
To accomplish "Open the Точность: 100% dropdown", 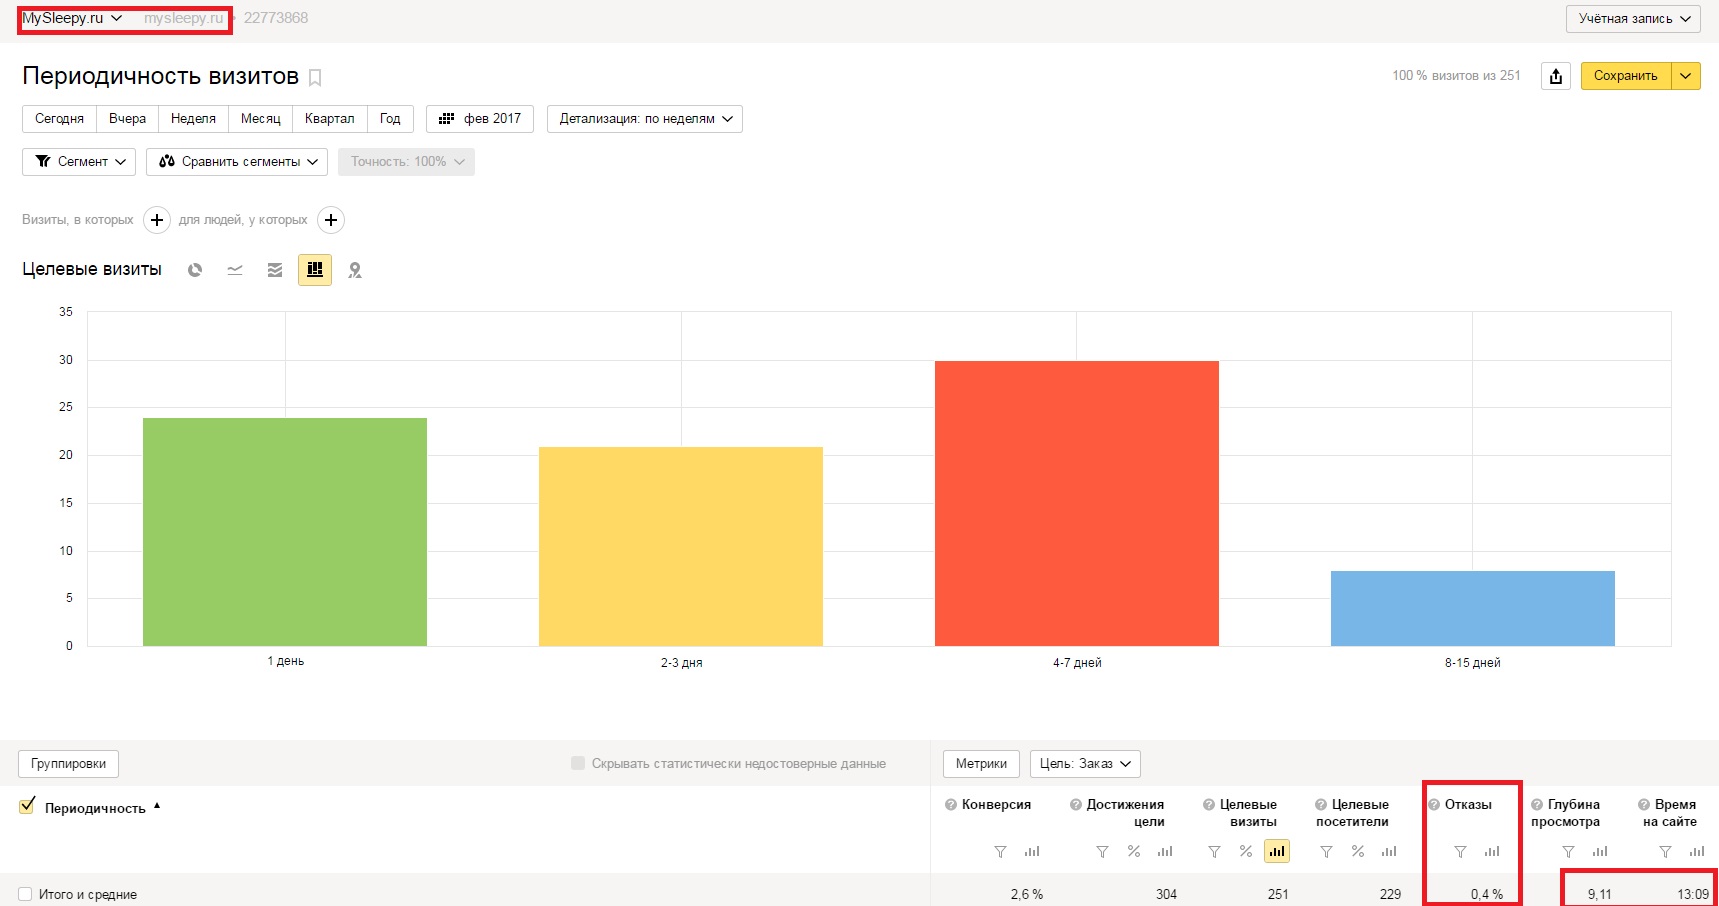I will pos(406,162).
